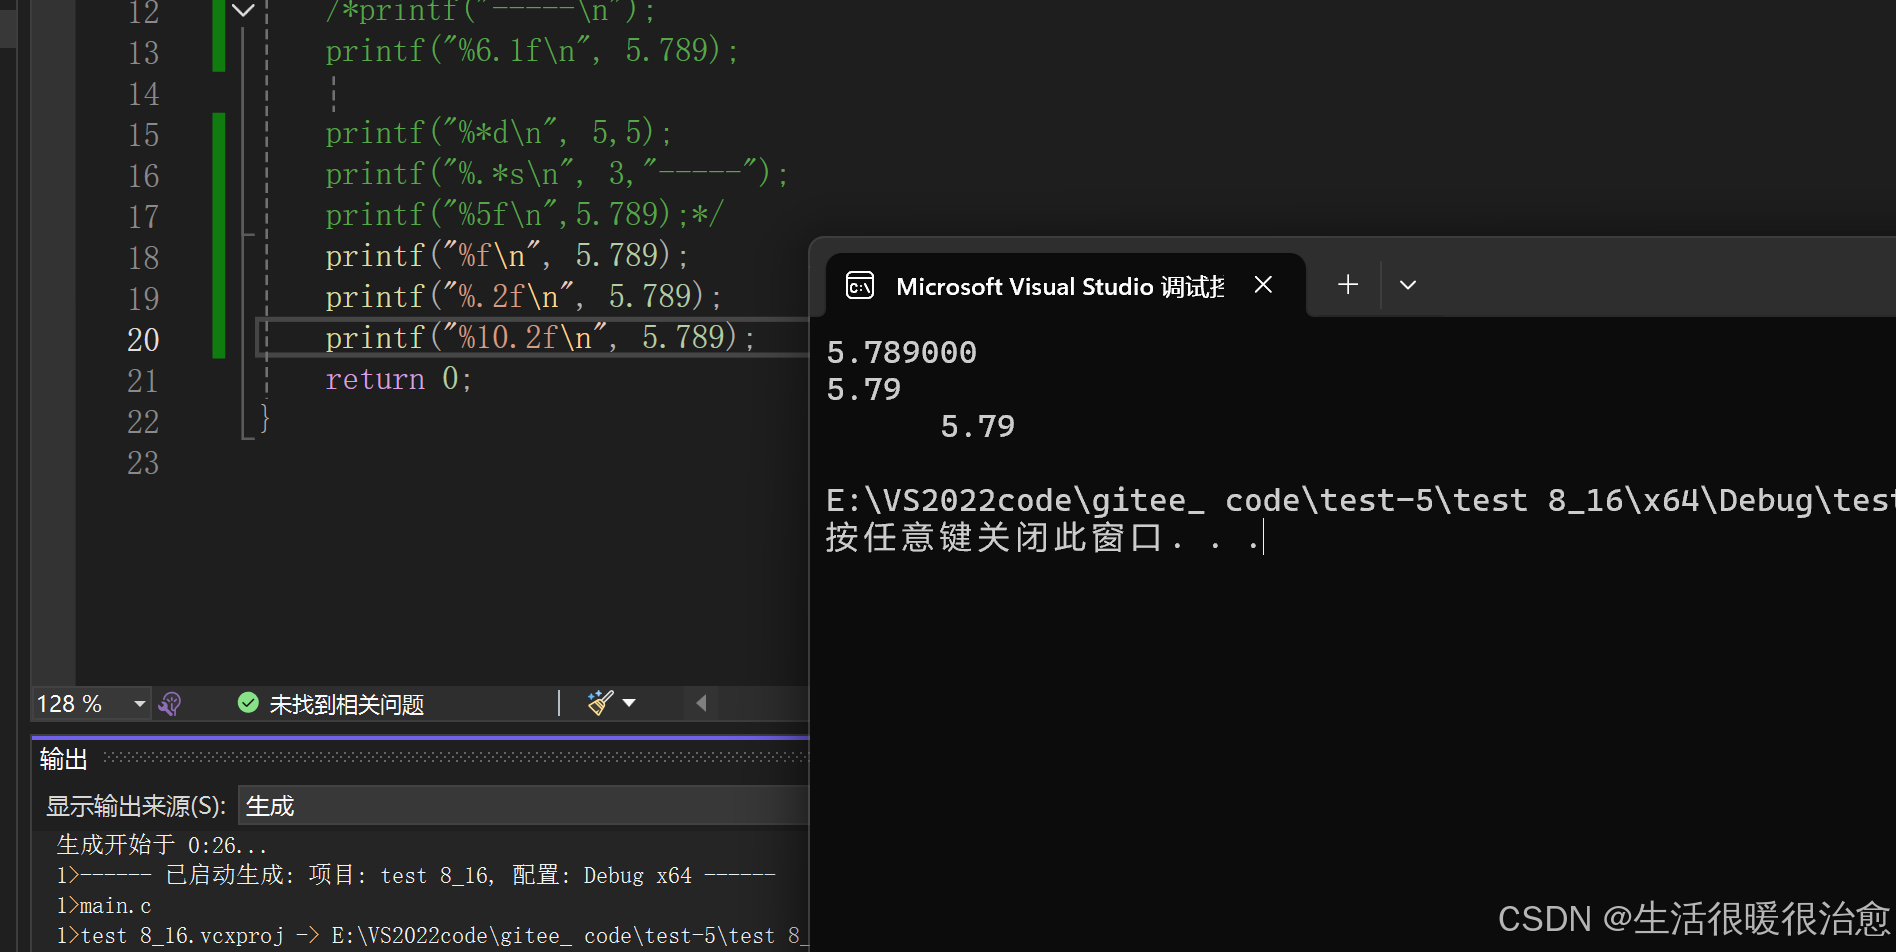Viewport: 1896px width, 952px height.
Task: Click line number 23 in the gutter
Action: 143,463
